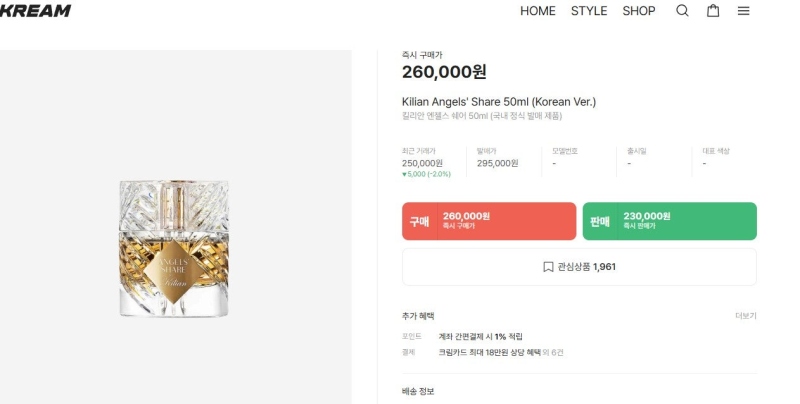Click the 발매가 295,000원 value
This screenshot has width=800, height=404.
pyautogui.click(x=497, y=163)
